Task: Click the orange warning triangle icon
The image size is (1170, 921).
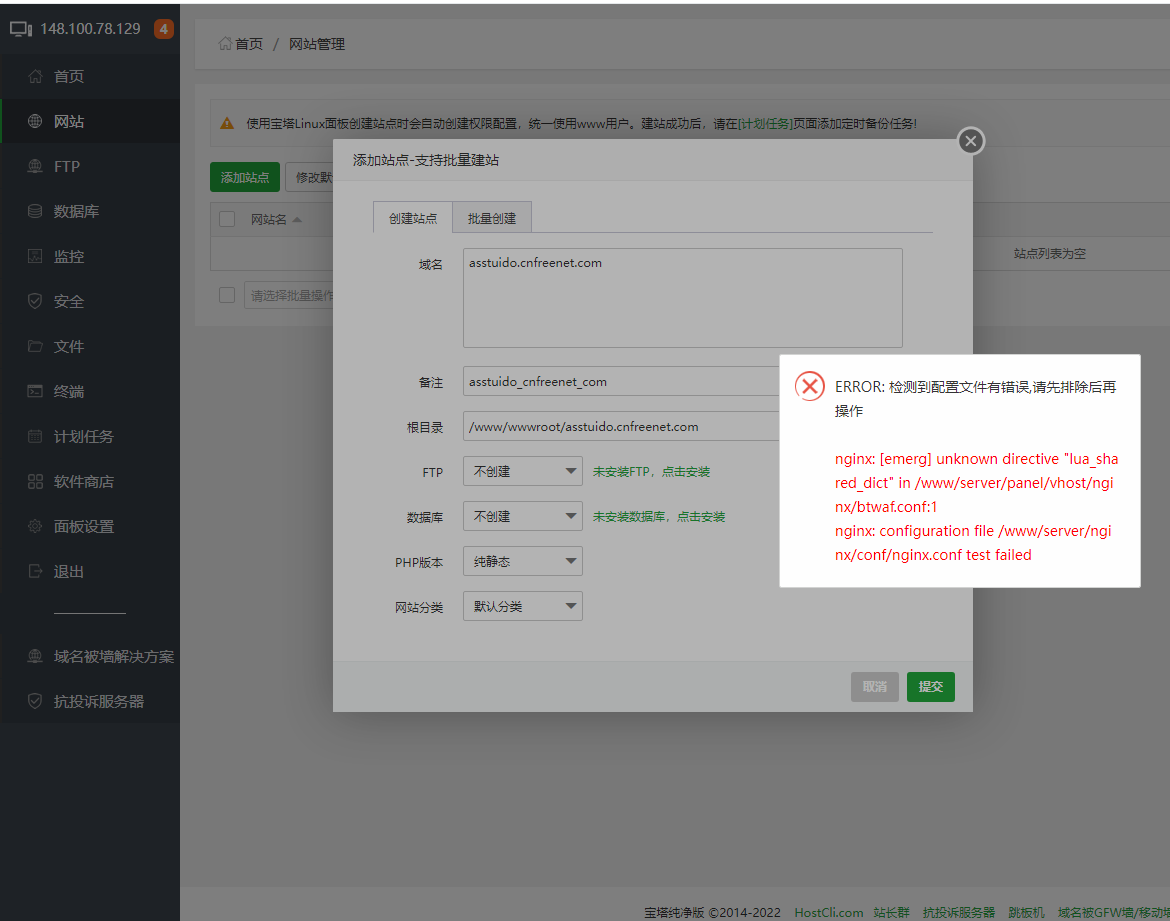Action: tap(227, 123)
